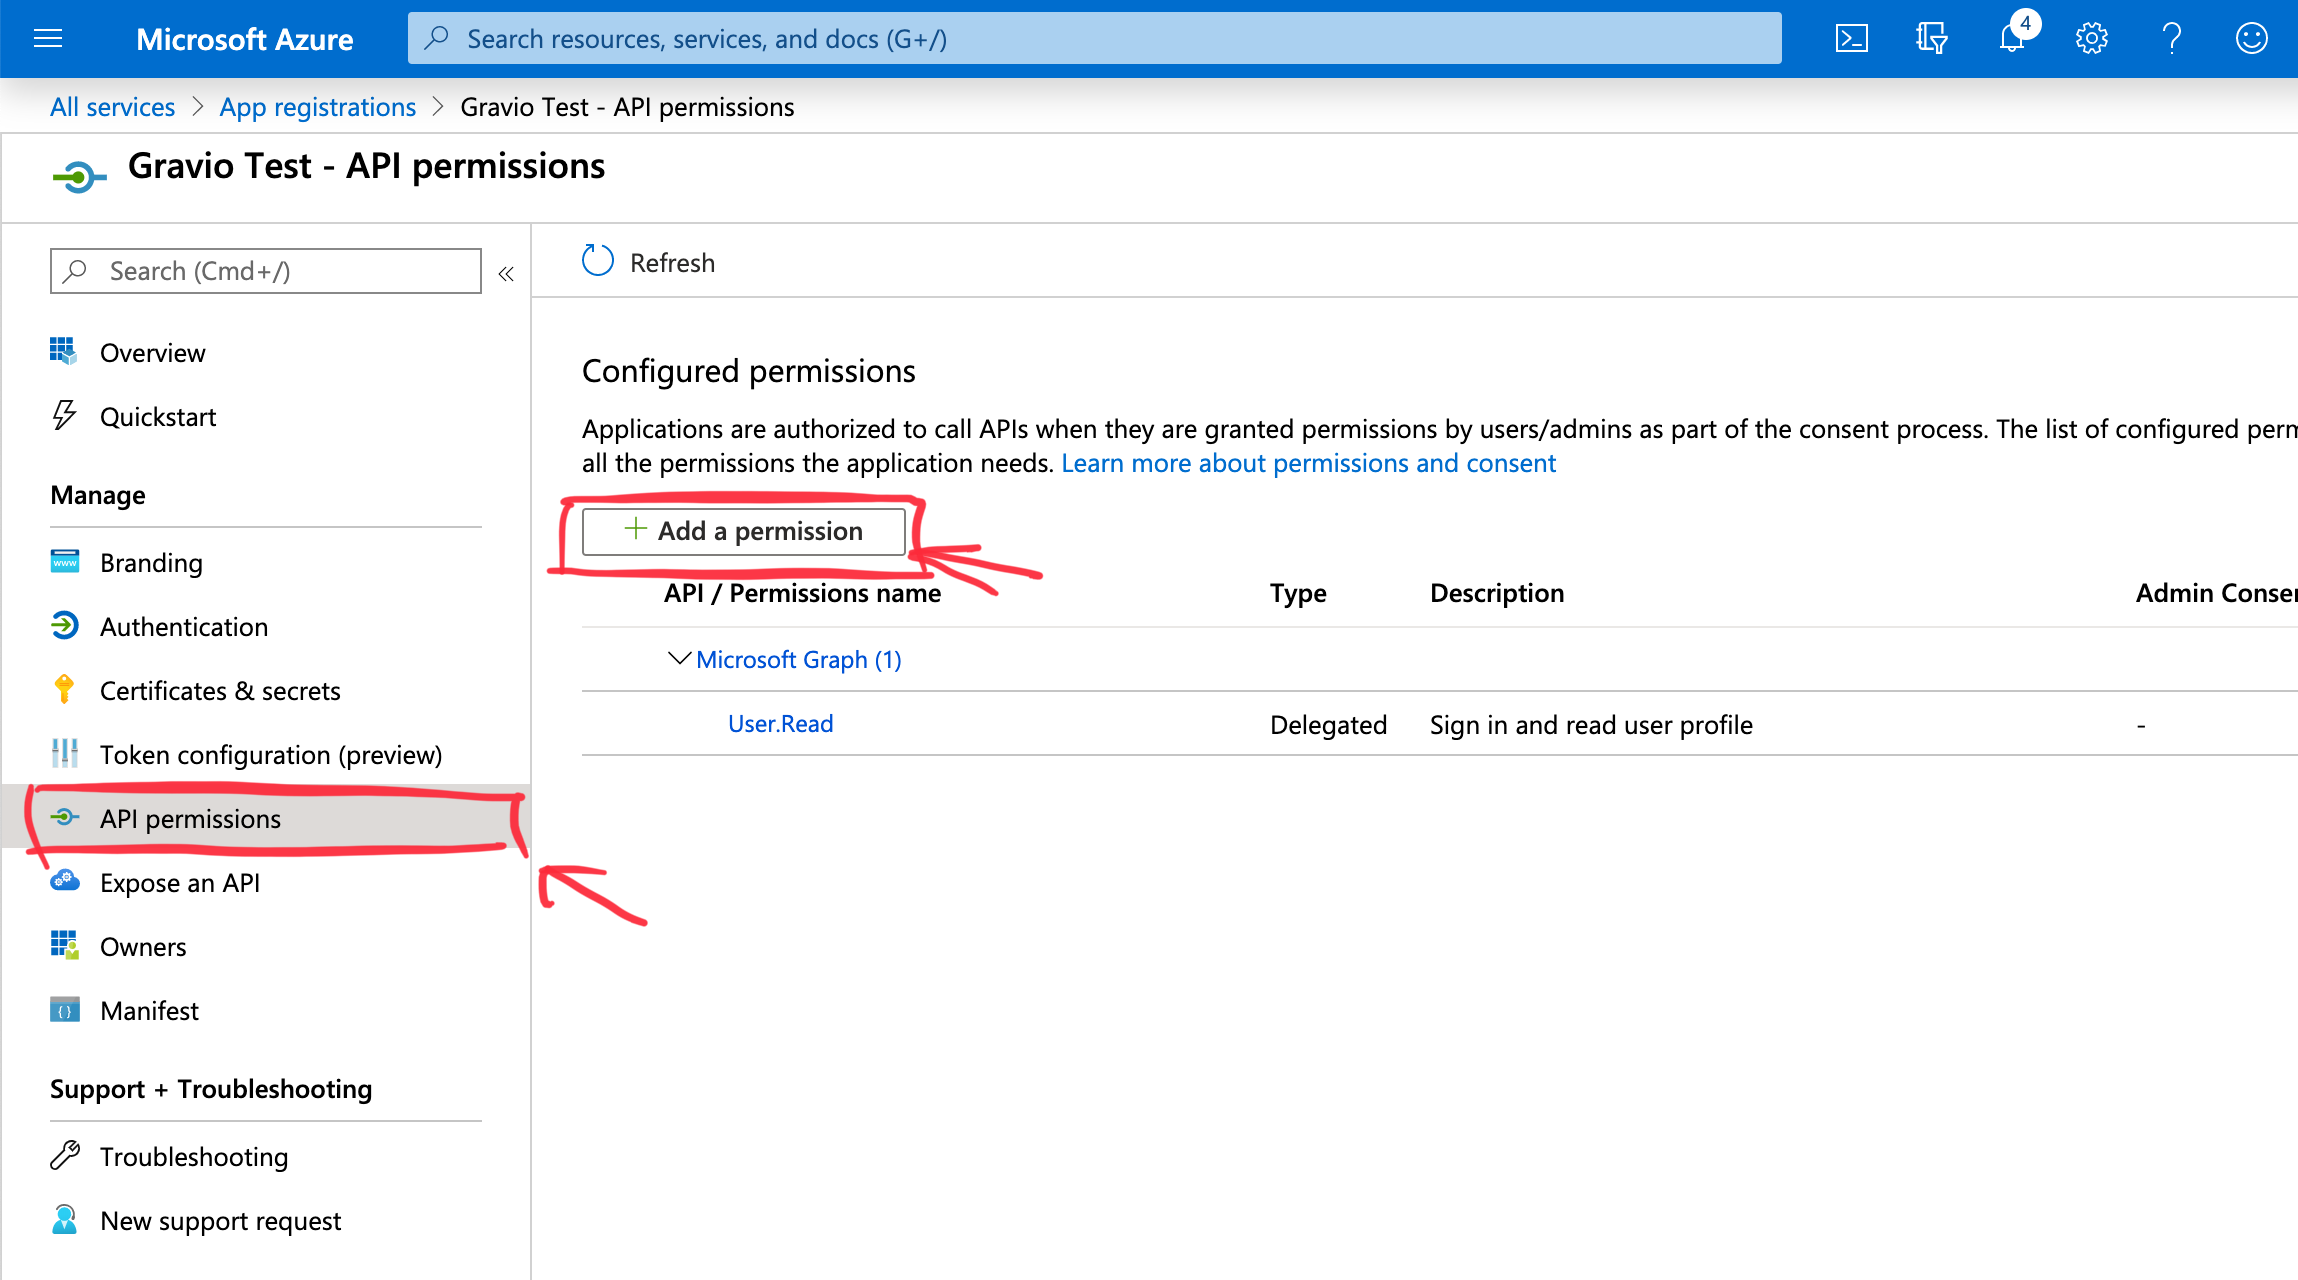The width and height of the screenshot is (2298, 1280).
Task: Click the Certificates & secrets key icon
Action: (x=64, y=689)
